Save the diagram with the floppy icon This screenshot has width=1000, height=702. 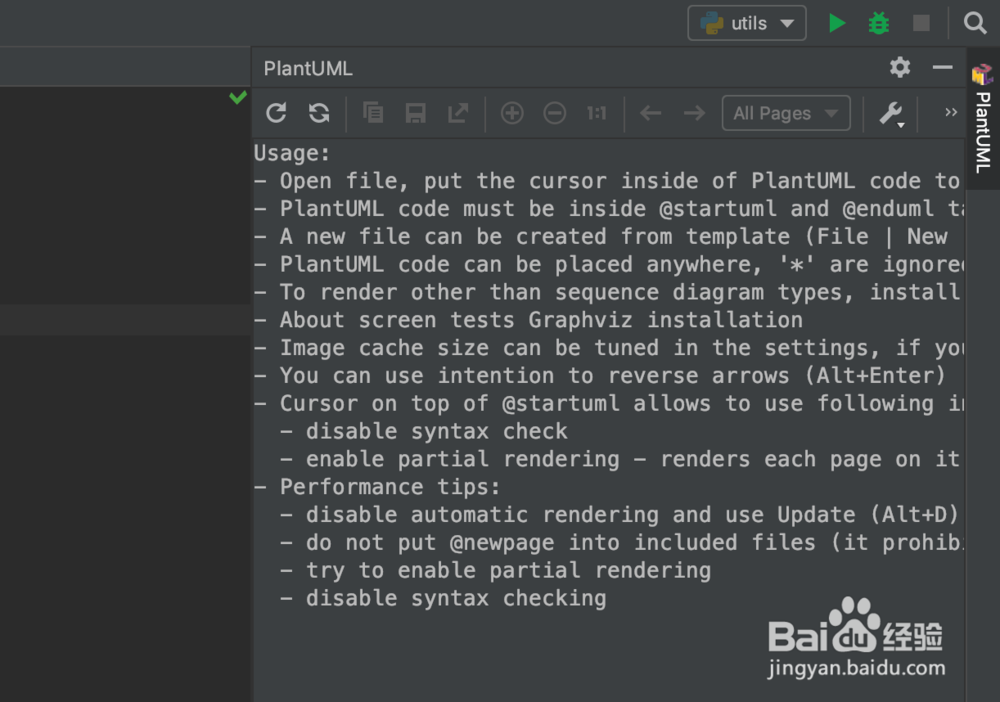tap(415, 113)
